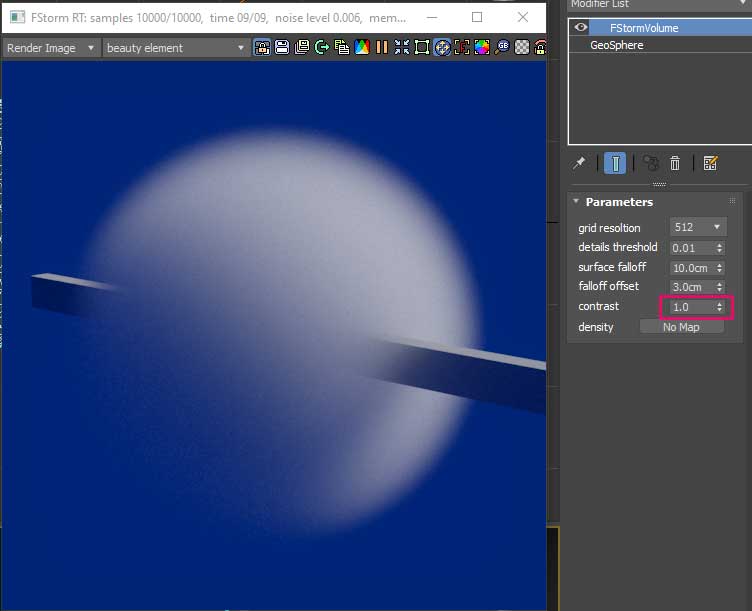This screenshot has height=611, width=752.
Task: Click the contrast spinner arrows
Action: [x=720, y=307]
